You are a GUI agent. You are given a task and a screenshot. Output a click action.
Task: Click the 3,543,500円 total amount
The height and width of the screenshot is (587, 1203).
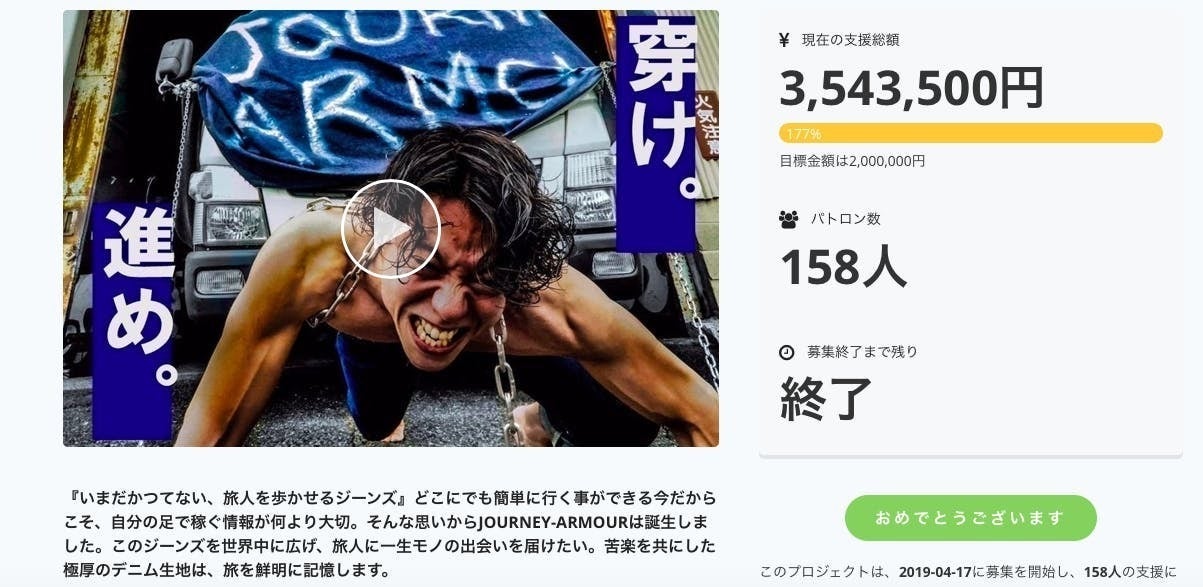911,89
